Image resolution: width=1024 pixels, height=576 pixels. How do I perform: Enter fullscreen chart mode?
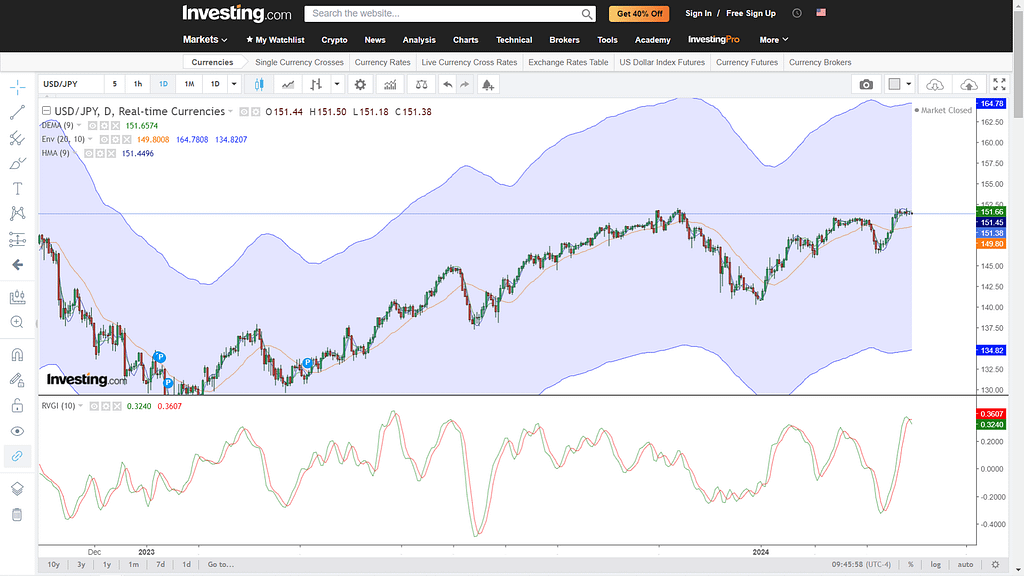coord(998,85)
